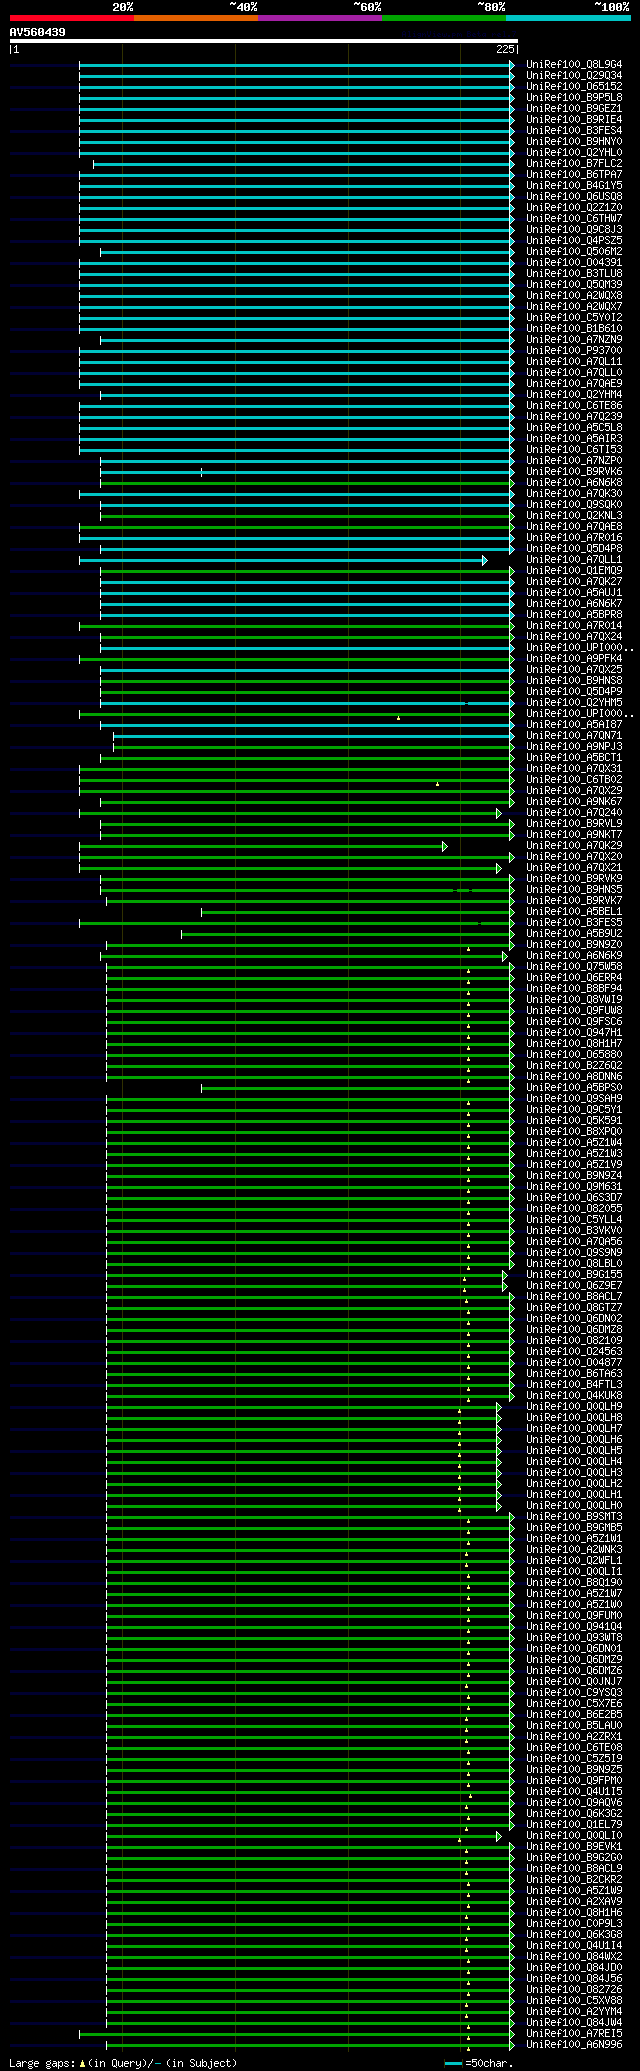Open the UniRef100_Q9M631 hit label
Viewport: 640px width, 2071px height.
pyautogui.click(x=574, y=1187)
